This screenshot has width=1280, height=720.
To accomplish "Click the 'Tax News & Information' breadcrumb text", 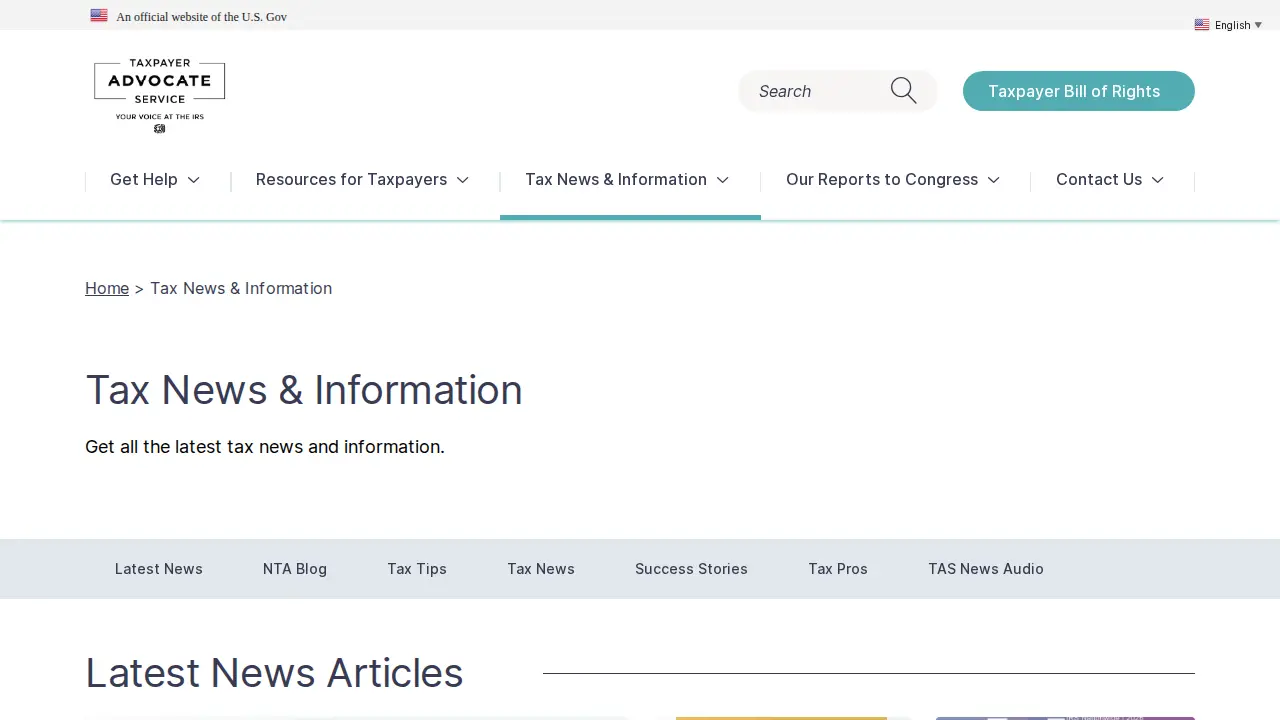I will (x=241, y=288).
